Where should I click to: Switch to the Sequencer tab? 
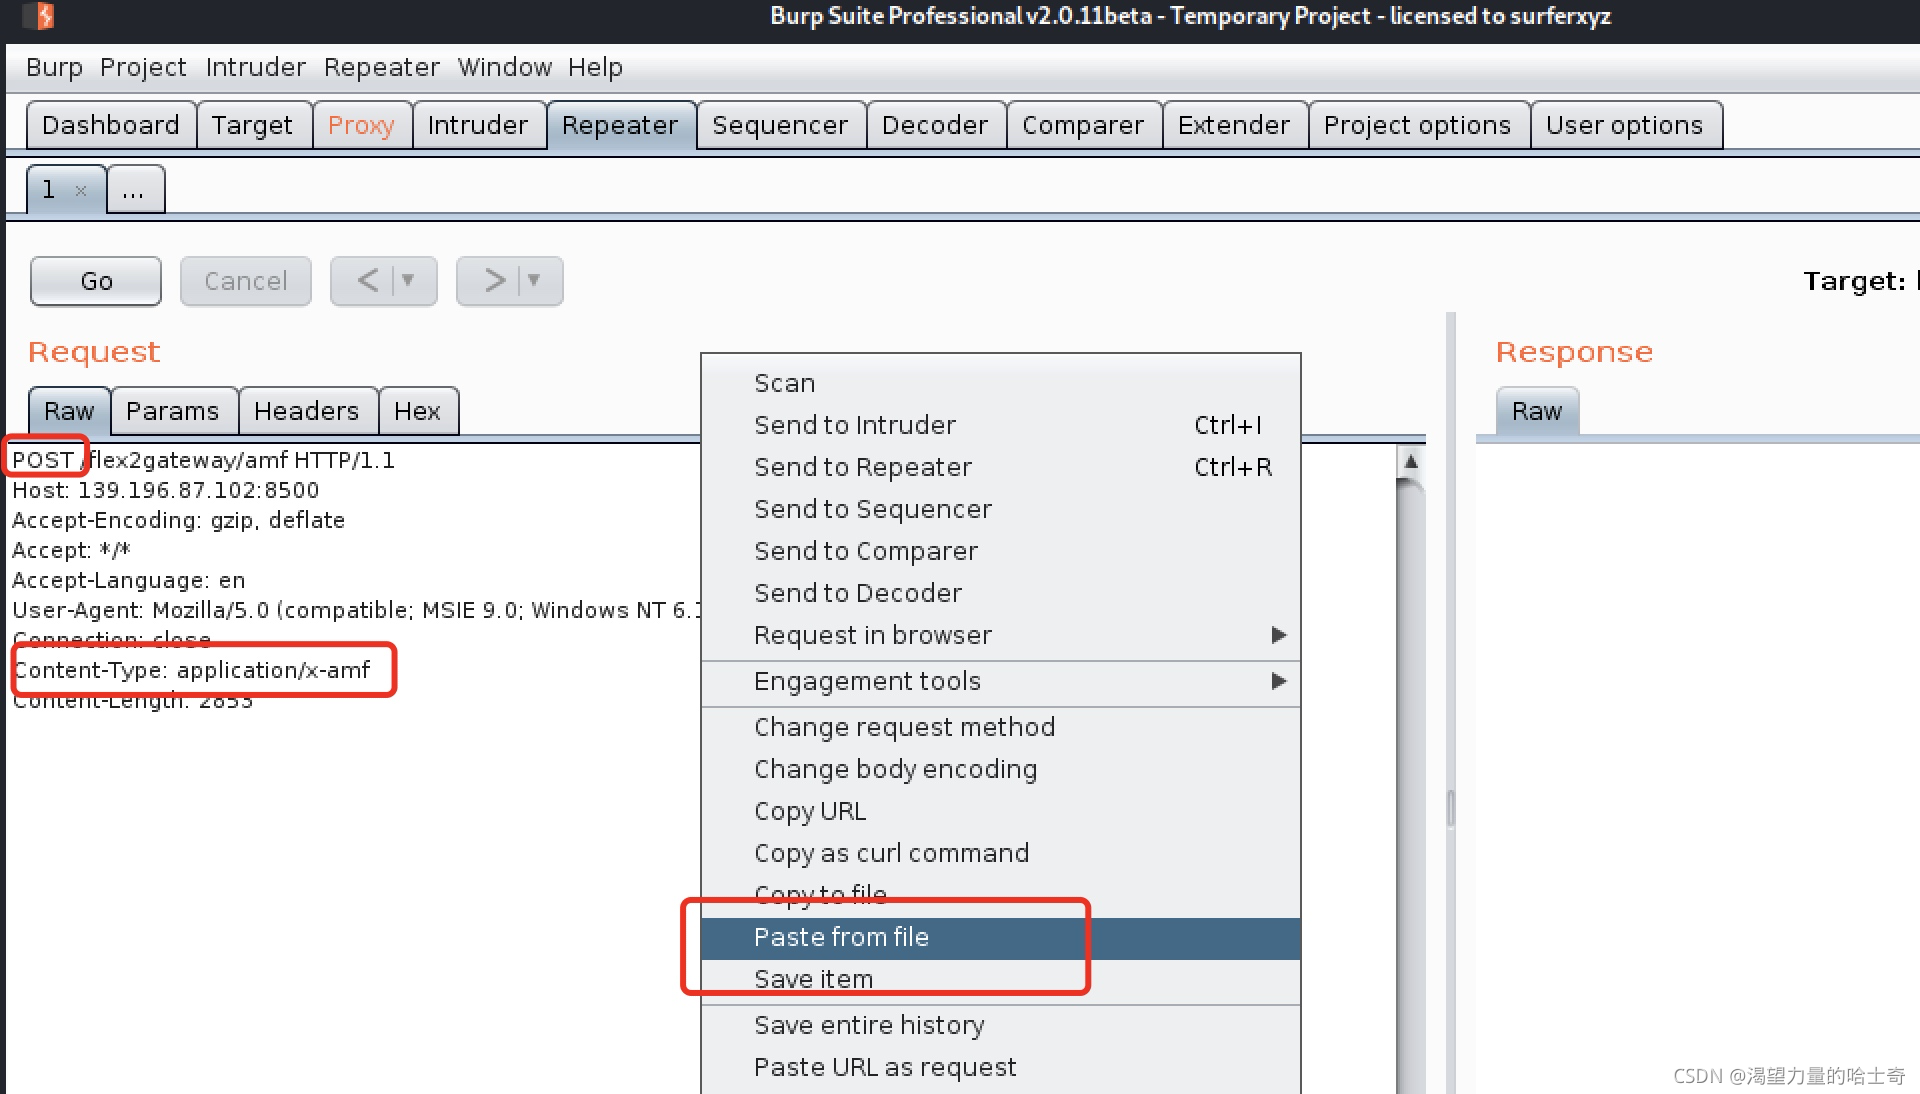[x=781, y=125]
